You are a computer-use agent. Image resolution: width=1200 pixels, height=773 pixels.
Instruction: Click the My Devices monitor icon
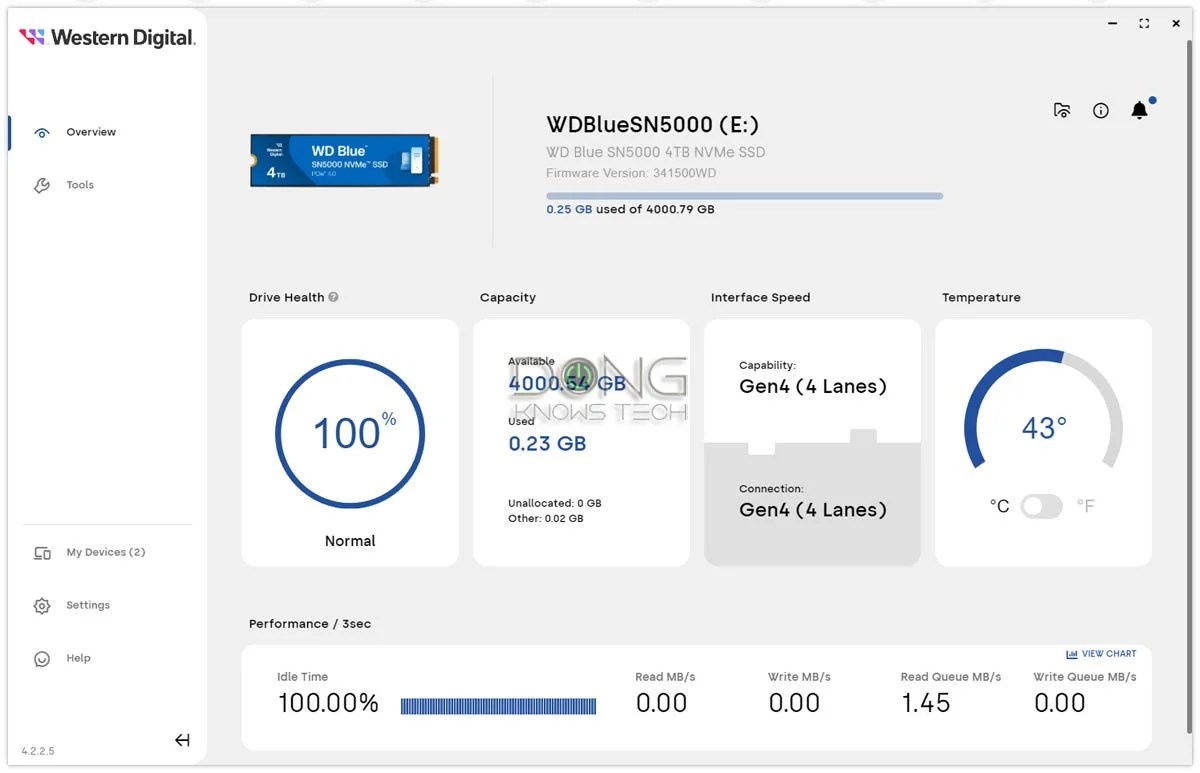[x=42, y=553]
